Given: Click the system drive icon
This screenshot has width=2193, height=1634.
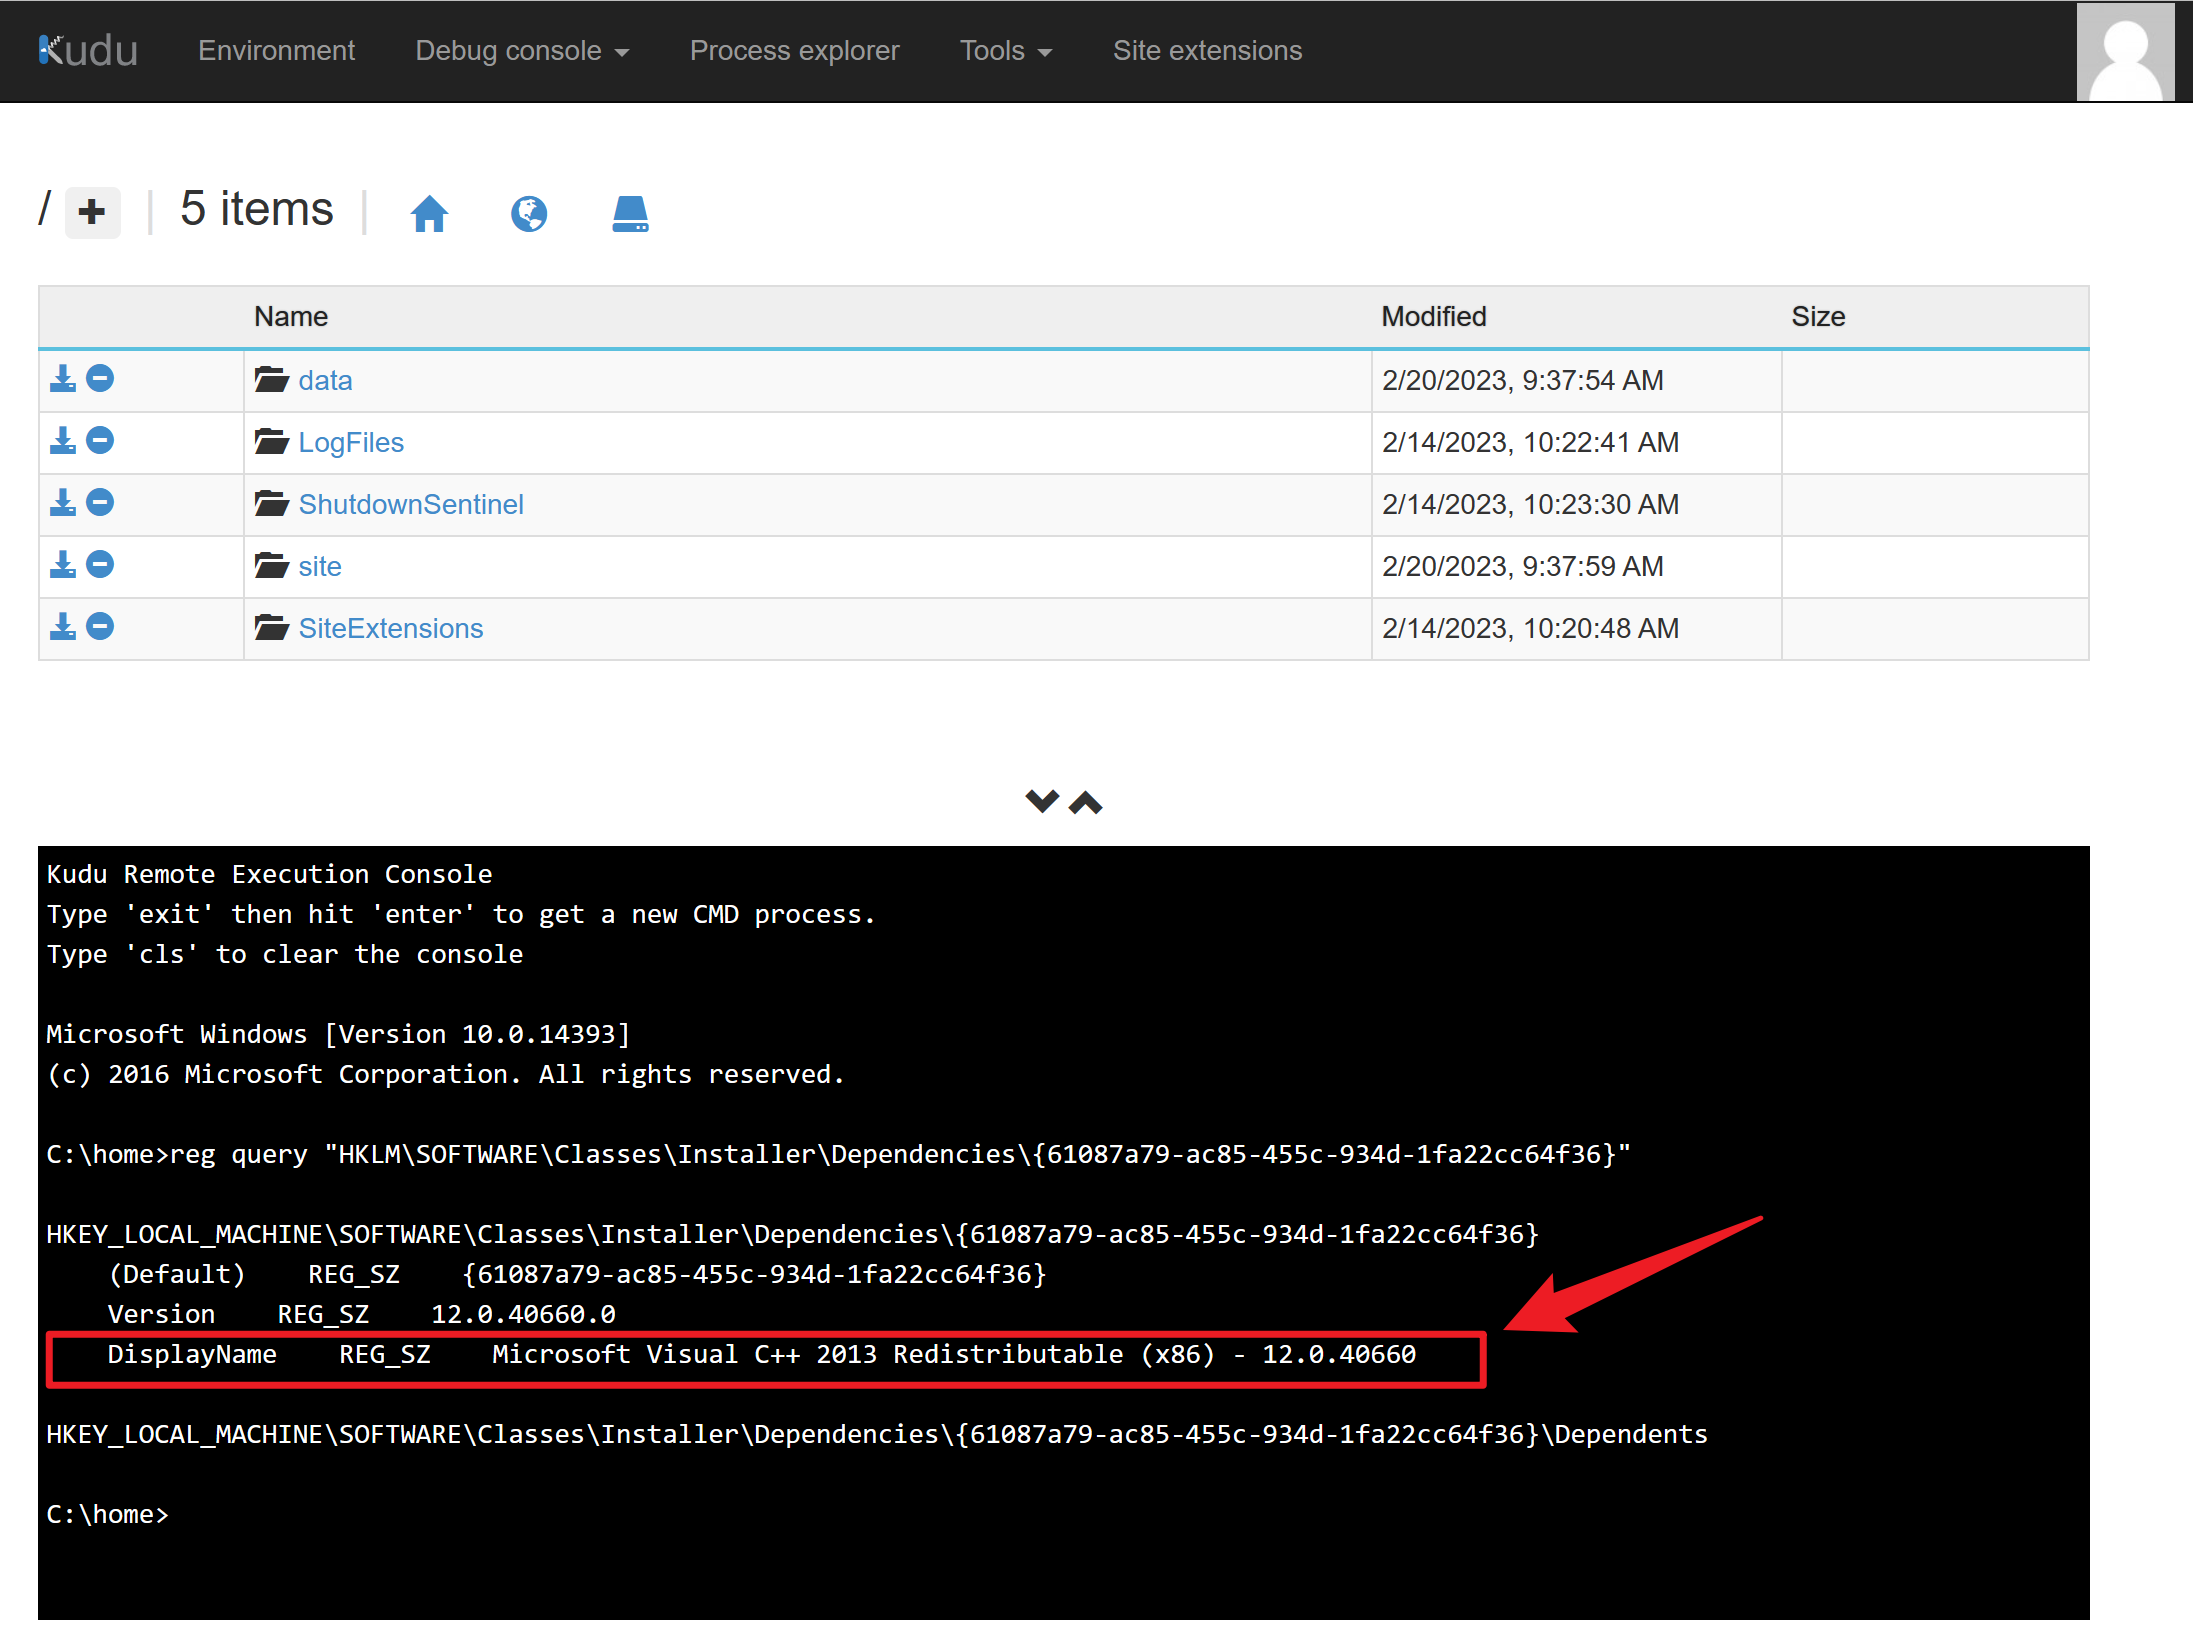Looking at the screenshot, I should pos(630,213).
